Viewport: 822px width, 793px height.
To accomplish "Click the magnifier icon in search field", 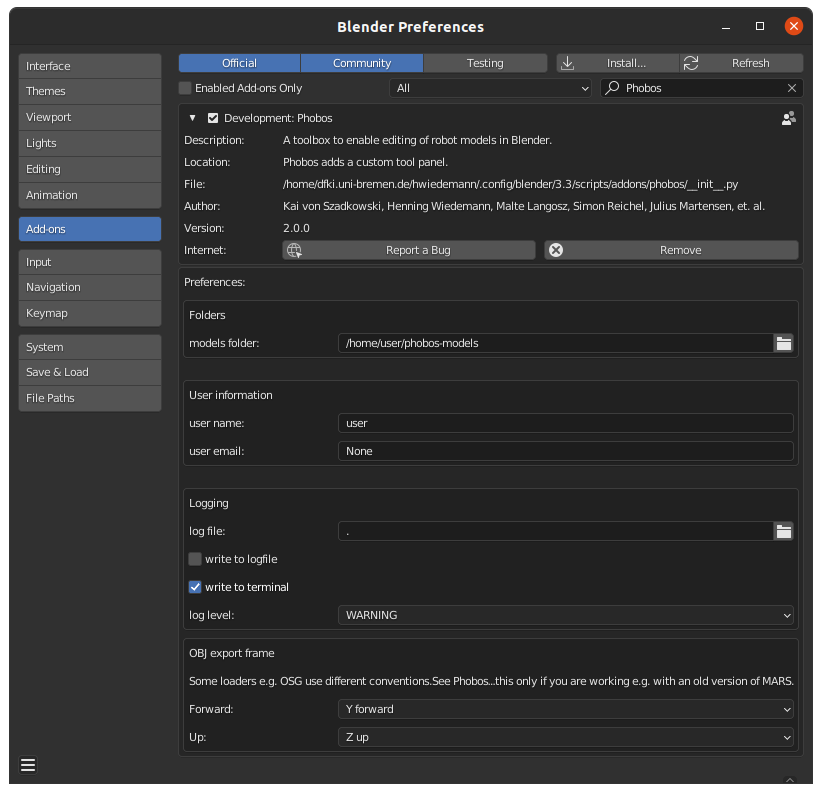I will point(612,88).
